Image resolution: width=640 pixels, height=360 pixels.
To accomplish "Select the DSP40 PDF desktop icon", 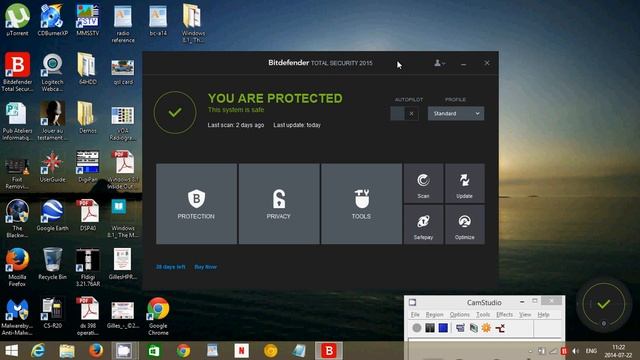I will click(x=88, y=215).
